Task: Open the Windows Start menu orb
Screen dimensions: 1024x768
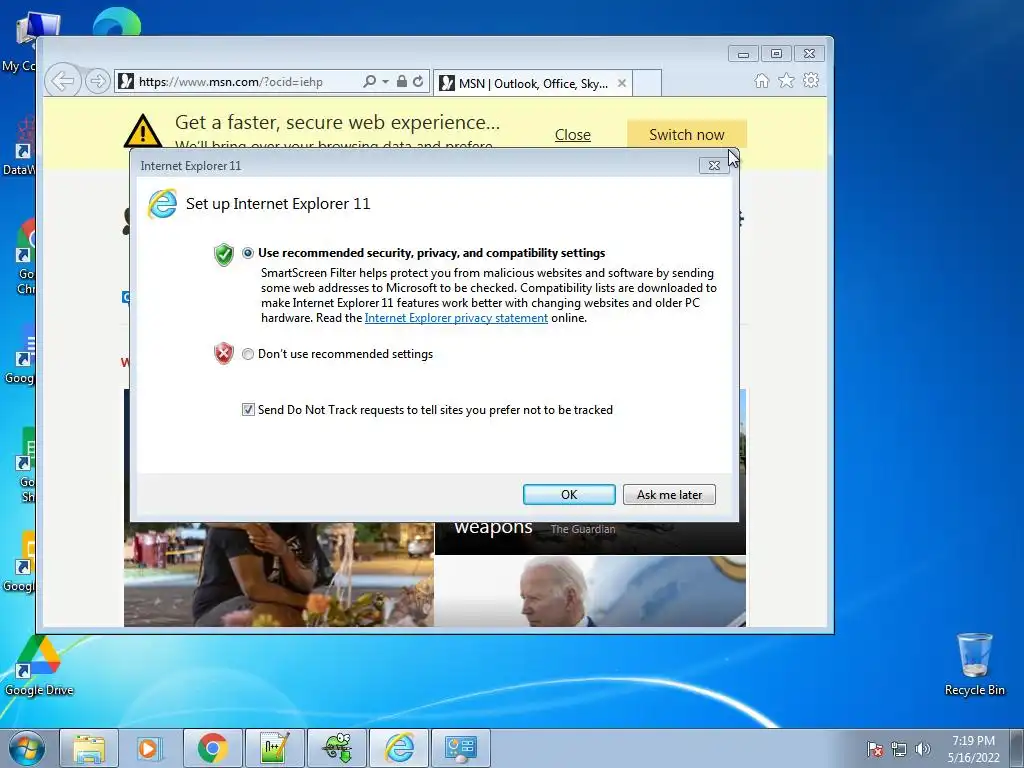Action: click(26, 748)
